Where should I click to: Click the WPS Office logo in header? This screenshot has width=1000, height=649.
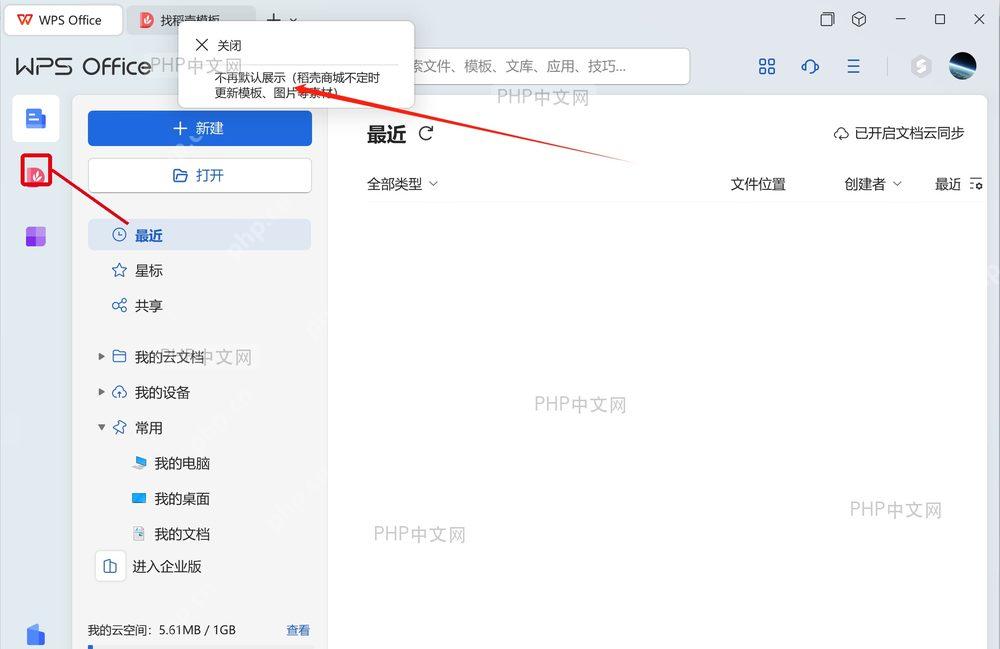click(84, 66)
